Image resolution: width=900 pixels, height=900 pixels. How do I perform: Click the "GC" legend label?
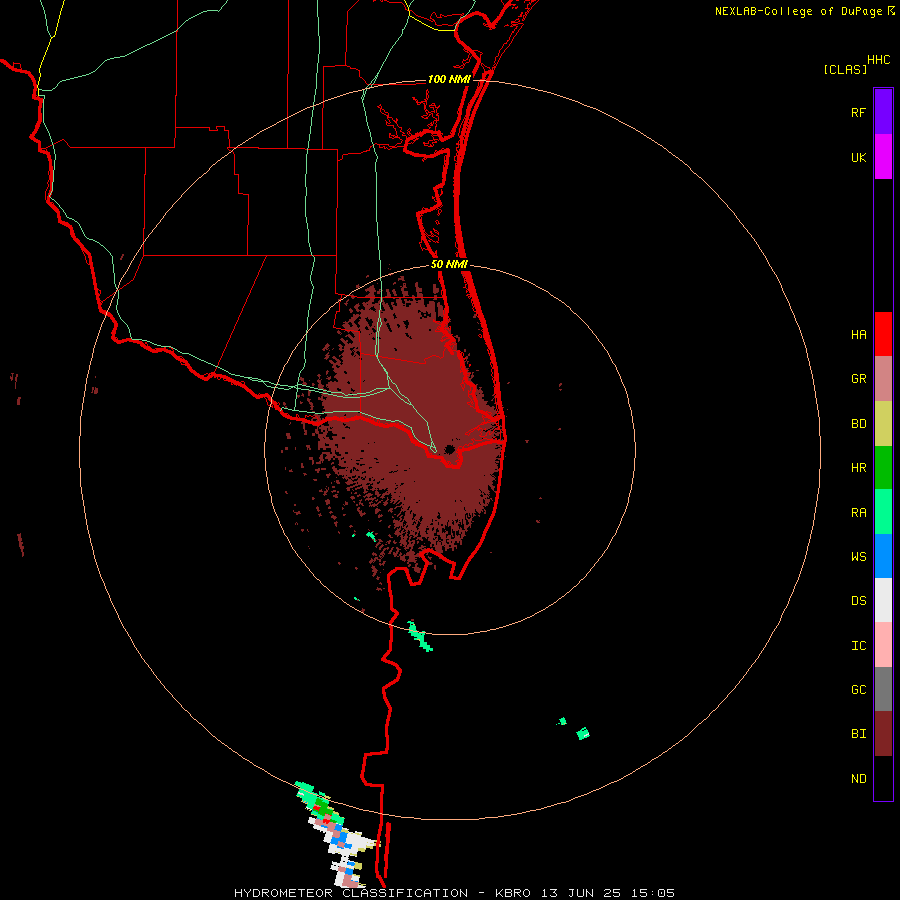858,690
